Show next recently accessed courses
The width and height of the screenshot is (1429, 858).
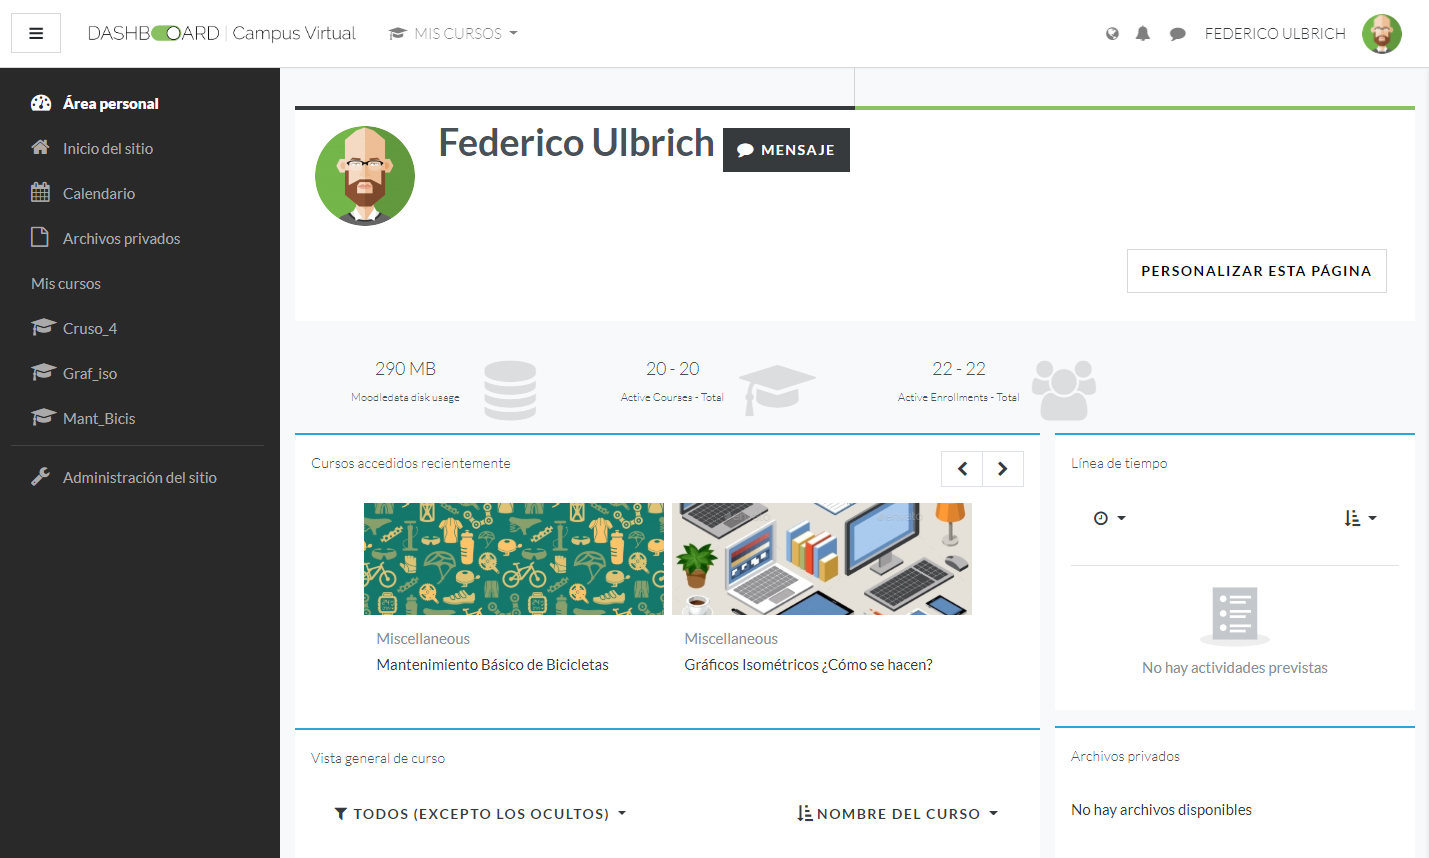tap(1002, 469)
